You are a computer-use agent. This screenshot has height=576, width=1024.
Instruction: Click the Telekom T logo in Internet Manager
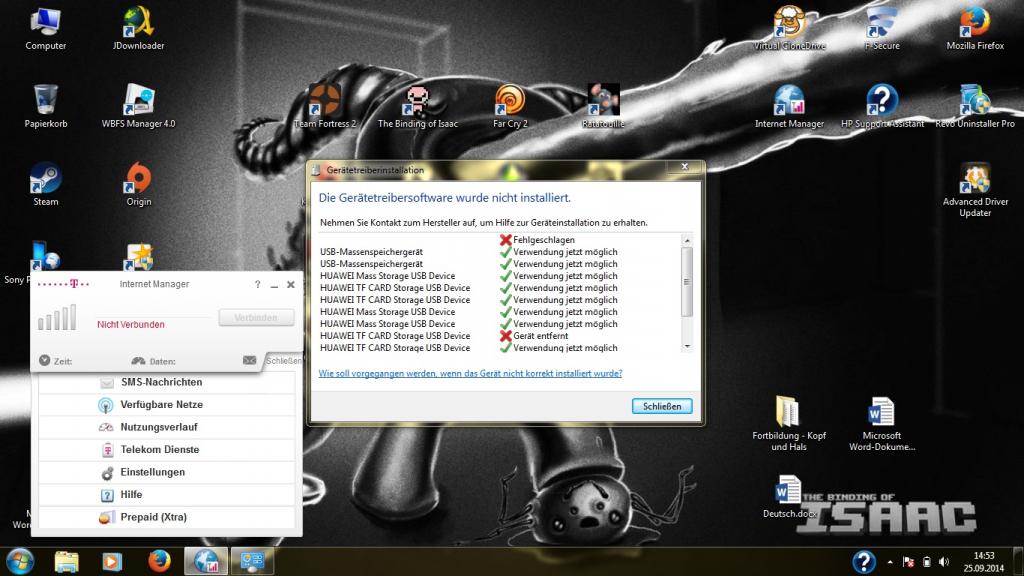click(74, 284)
